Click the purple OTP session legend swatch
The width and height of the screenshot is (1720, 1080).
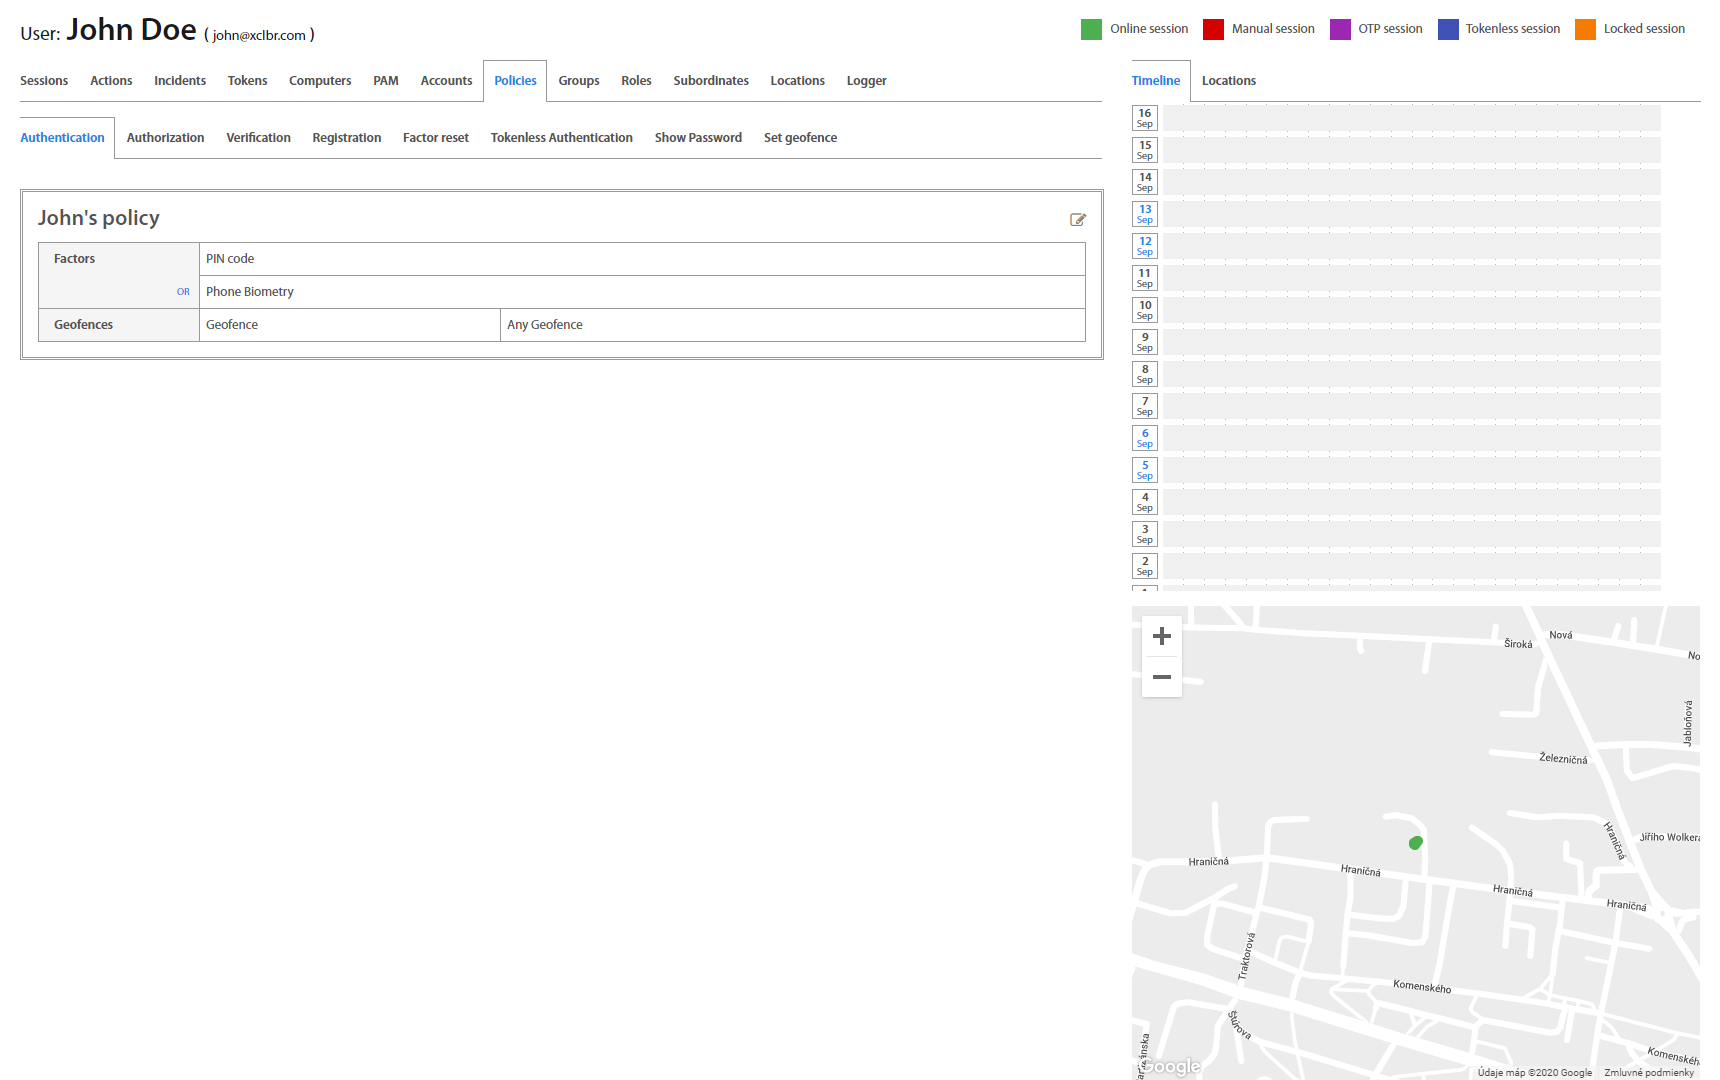1340,29
